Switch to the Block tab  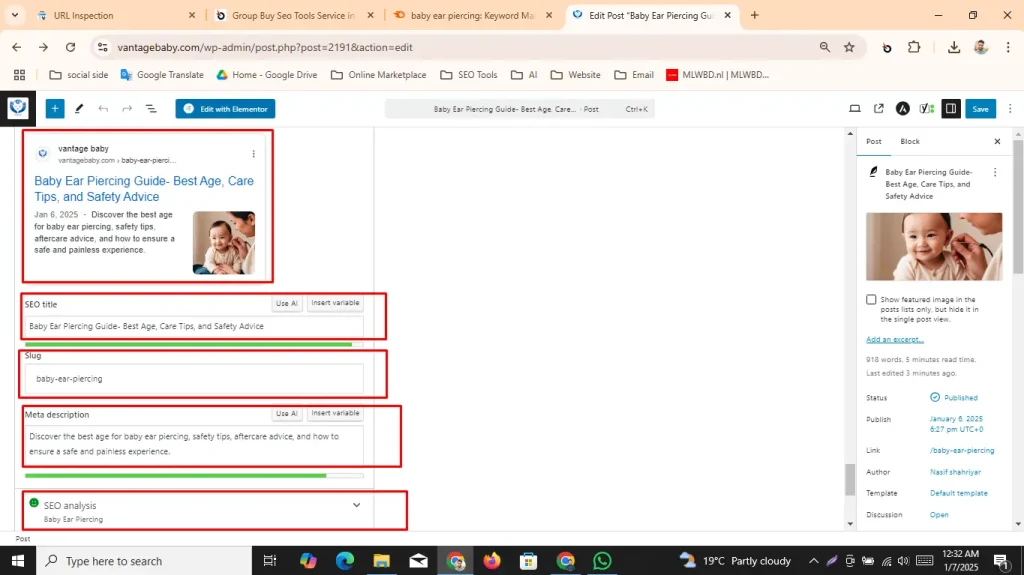(909, 142)
